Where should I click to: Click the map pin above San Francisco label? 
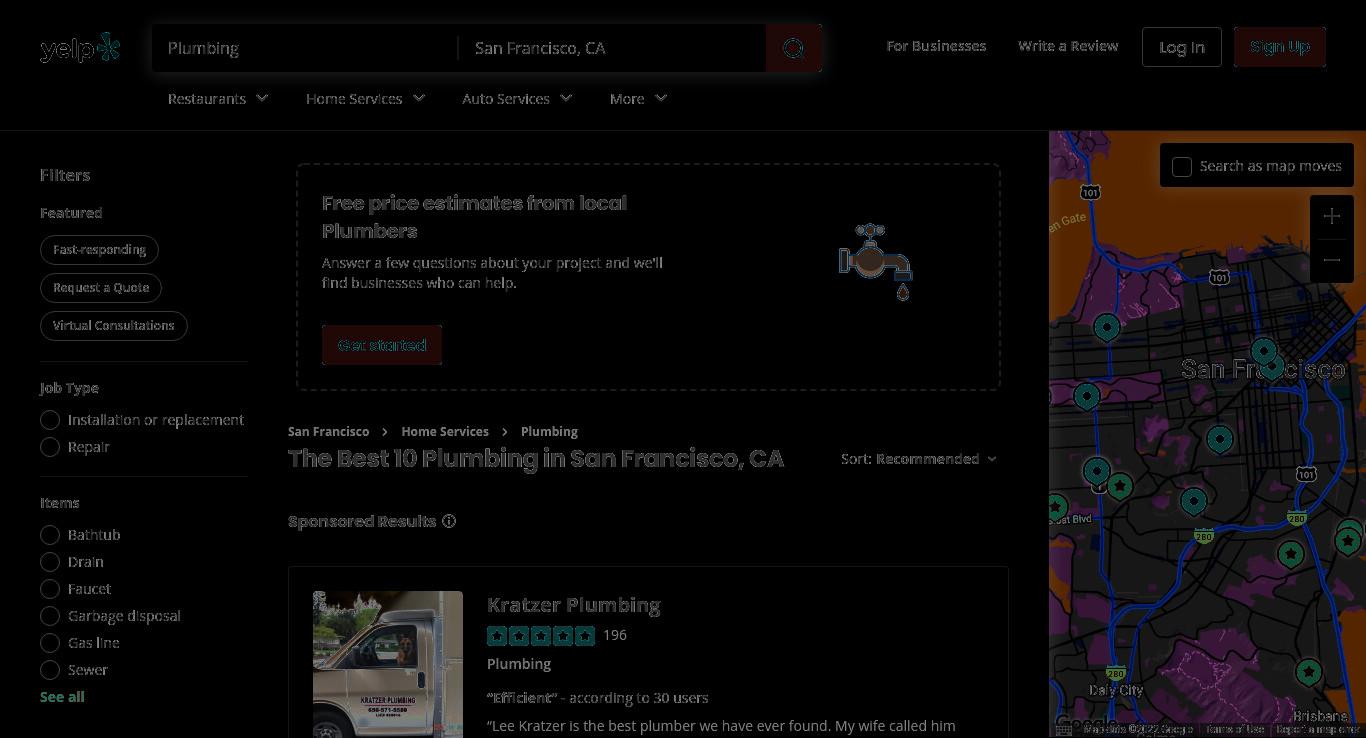[x=1264, y=352]
